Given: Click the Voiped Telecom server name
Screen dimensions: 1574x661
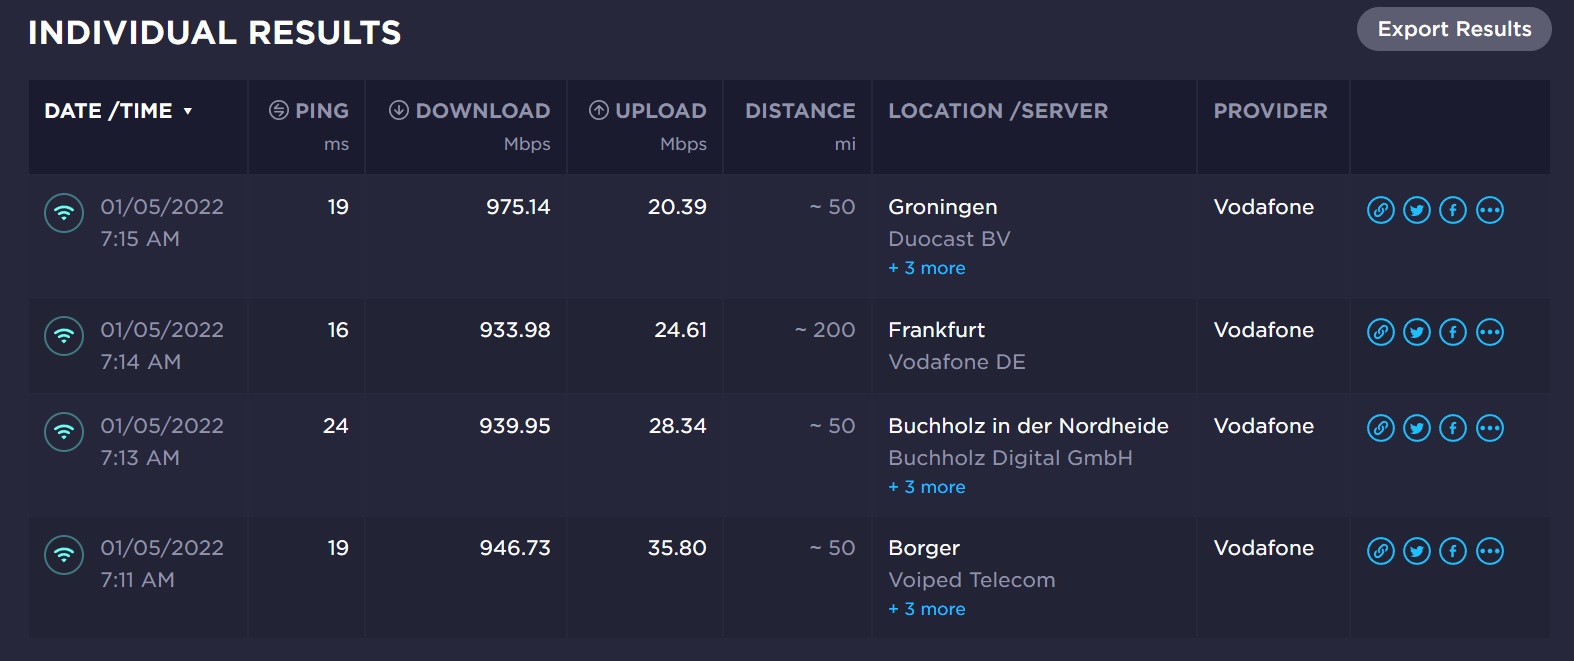Looking at the screenshot, I should 972,580.
